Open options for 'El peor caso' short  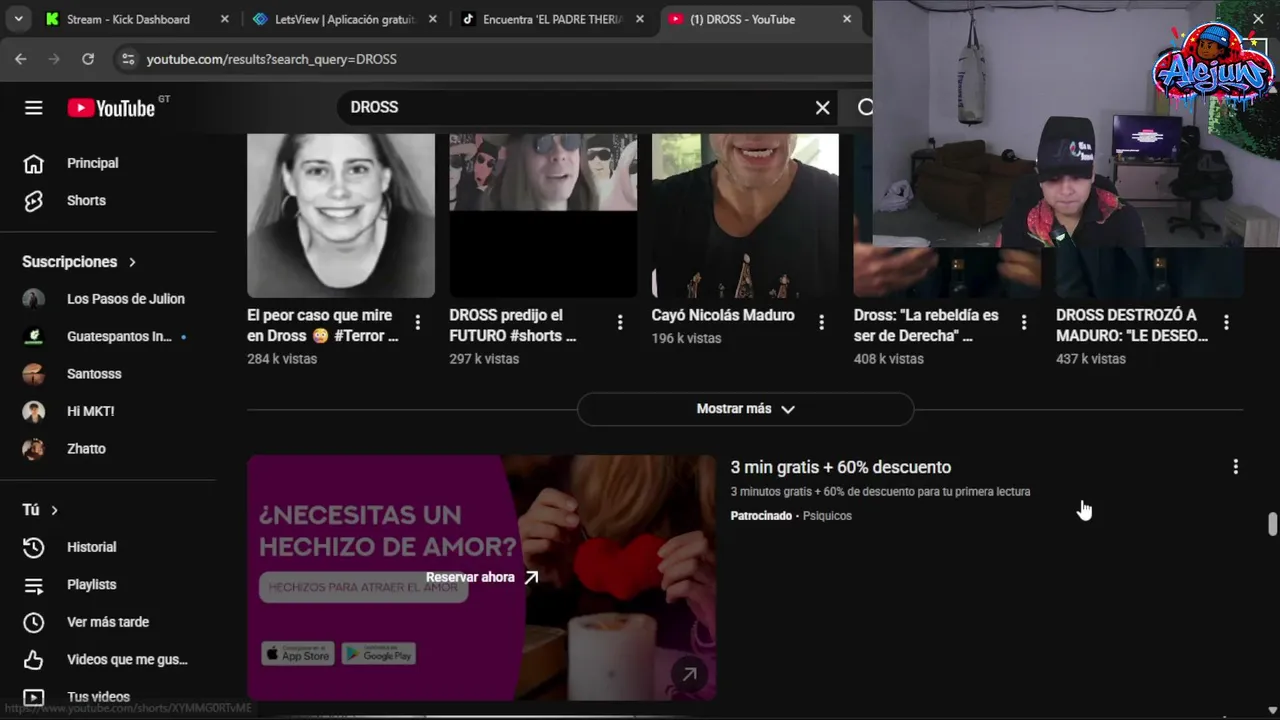click(x=417, y=322)
